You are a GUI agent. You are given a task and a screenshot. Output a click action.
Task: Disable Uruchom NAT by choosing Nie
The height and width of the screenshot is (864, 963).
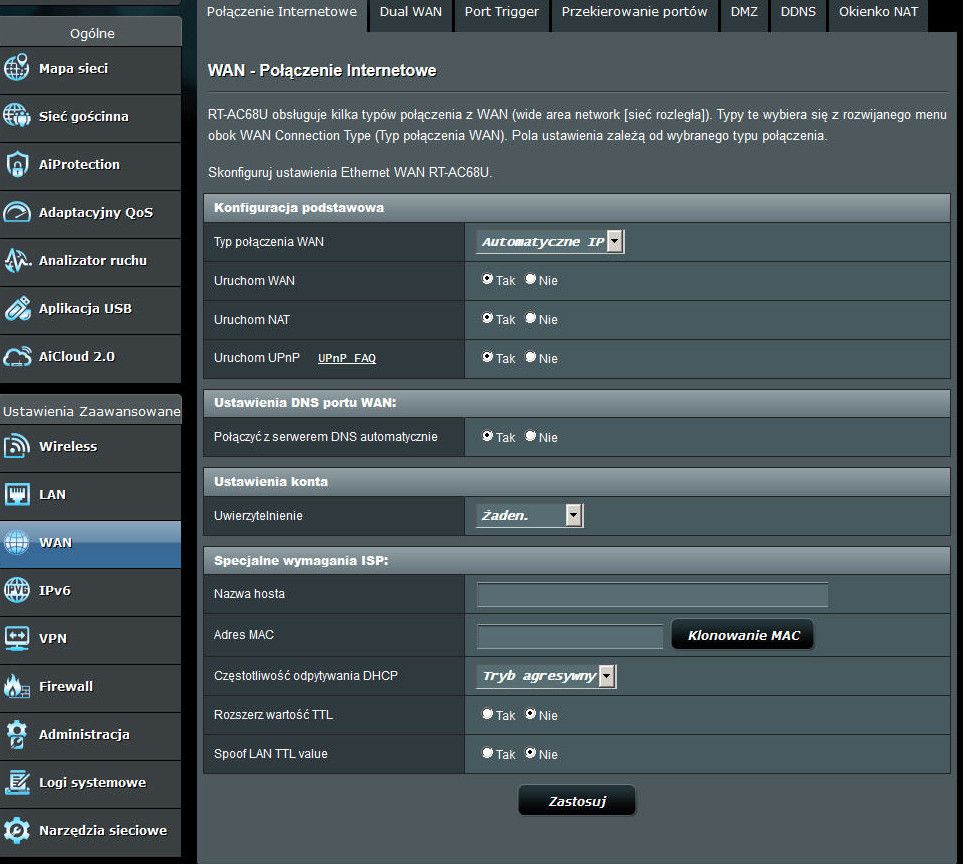pos(531,319)
